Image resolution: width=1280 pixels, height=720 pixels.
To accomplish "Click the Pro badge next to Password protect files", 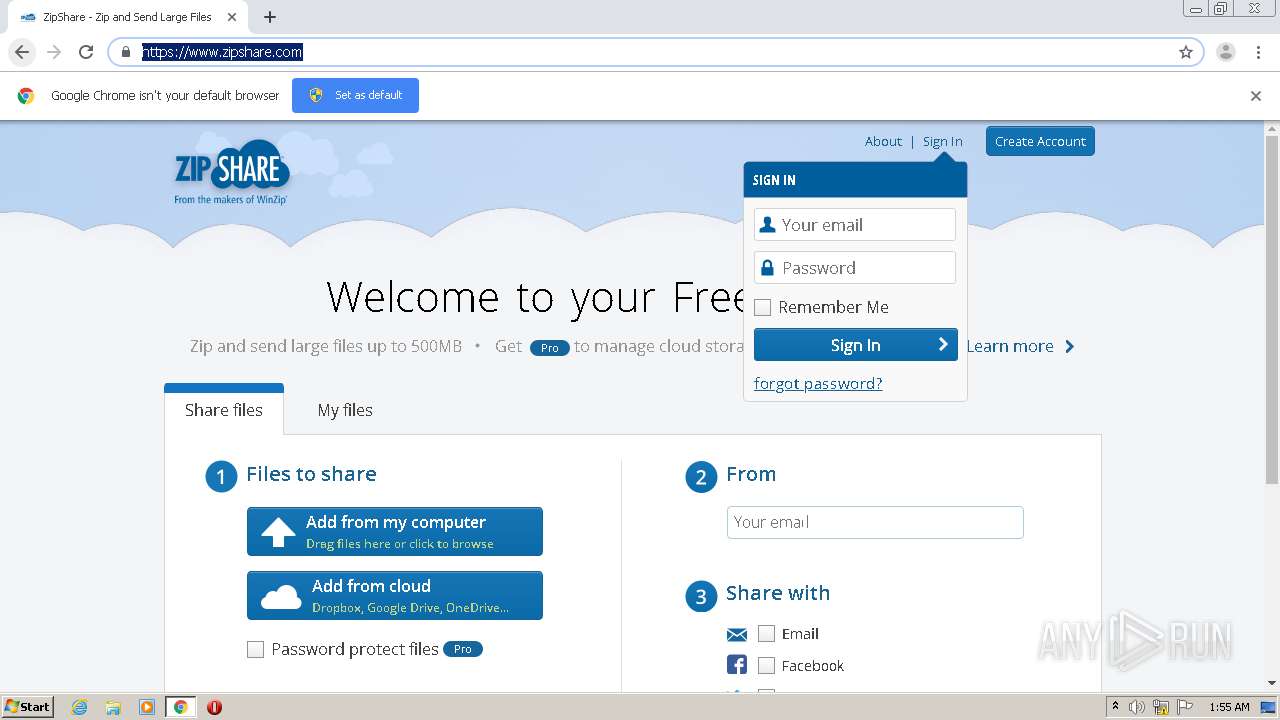I will (463, 649).
